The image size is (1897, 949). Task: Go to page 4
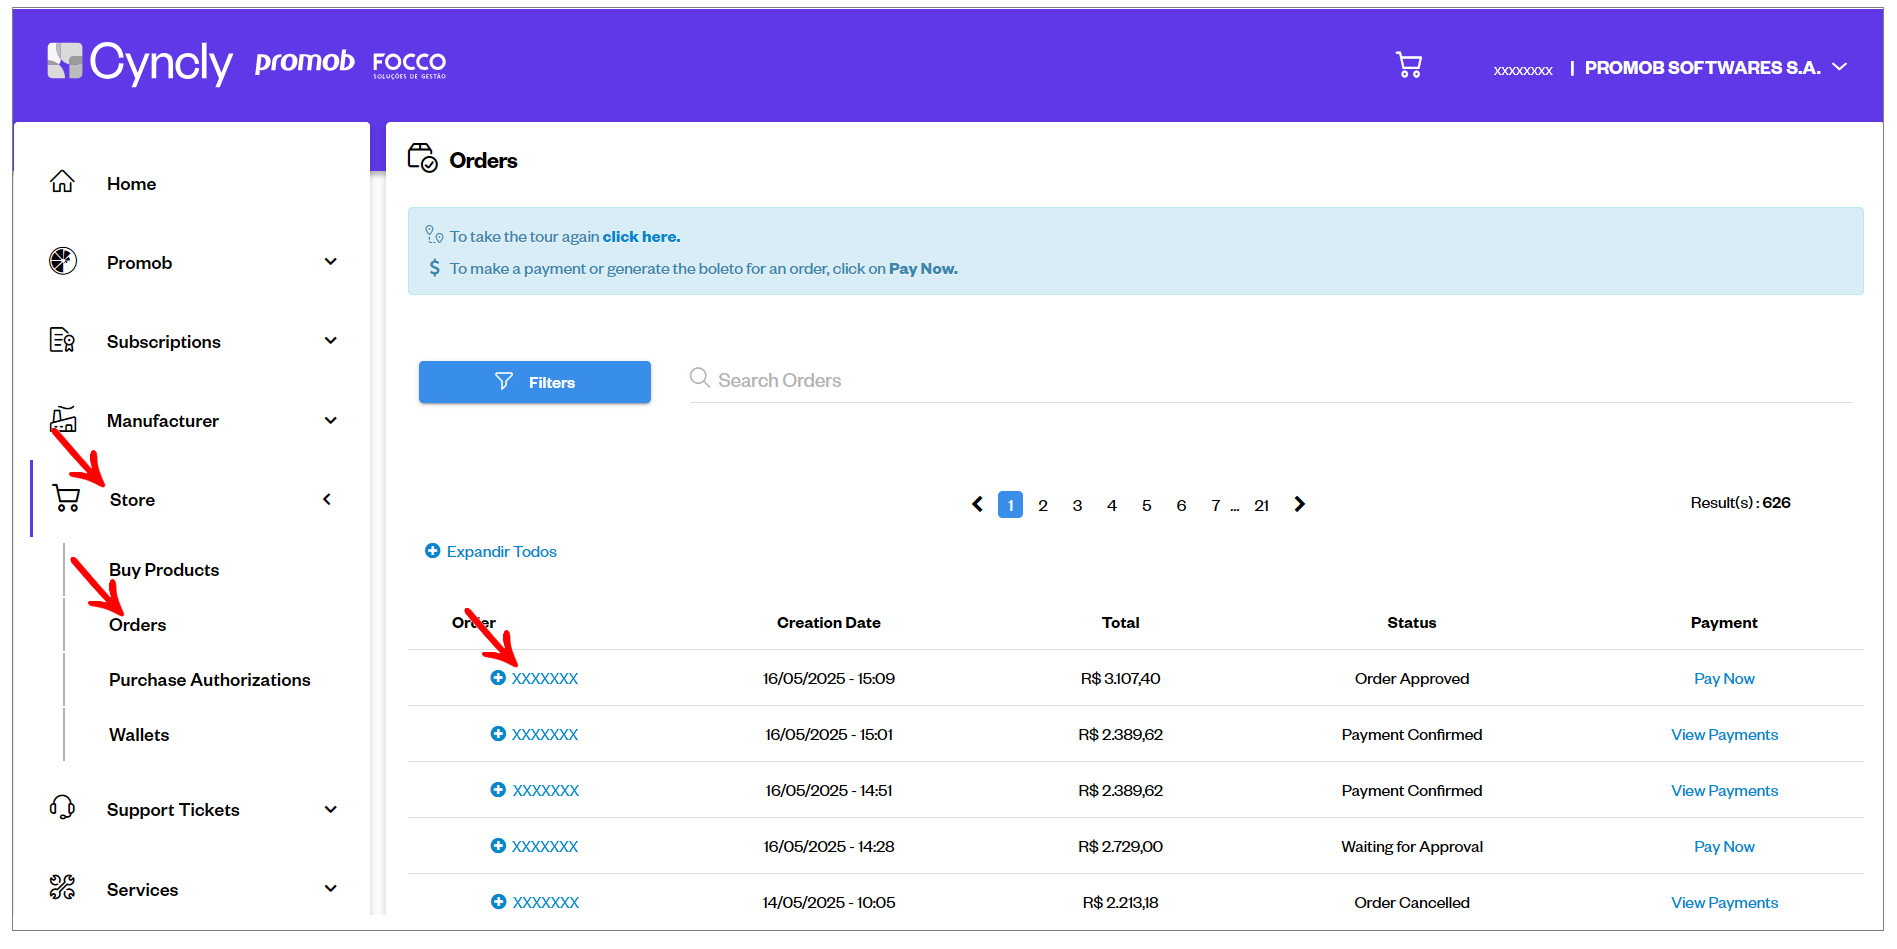tap(1112, 506)
